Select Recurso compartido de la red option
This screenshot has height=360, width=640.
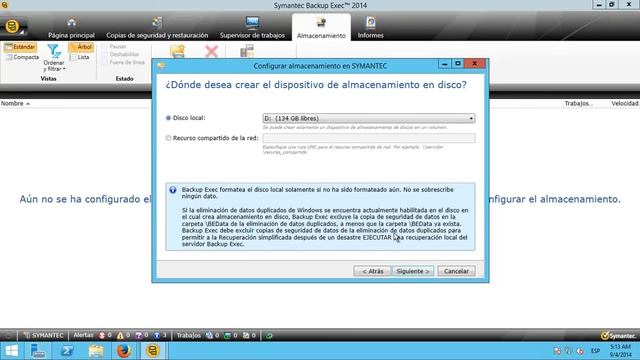coord(168,138)
